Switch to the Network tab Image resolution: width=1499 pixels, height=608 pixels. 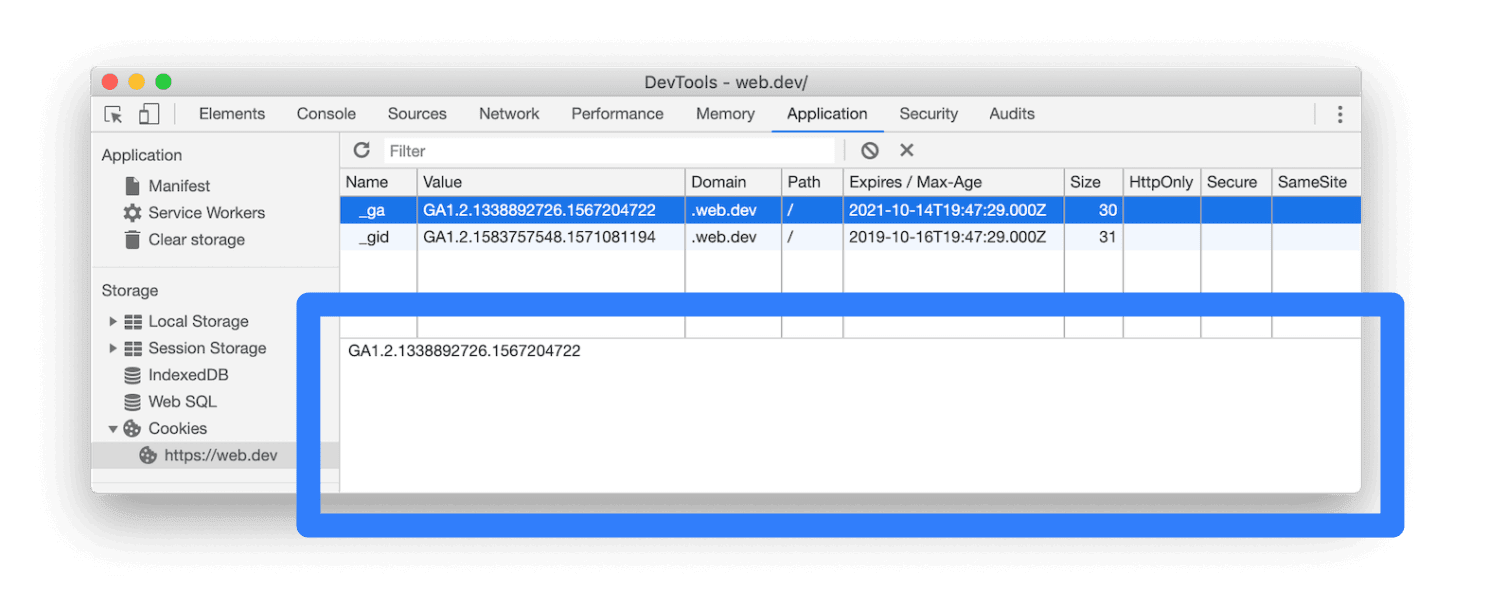coord(509,114)
